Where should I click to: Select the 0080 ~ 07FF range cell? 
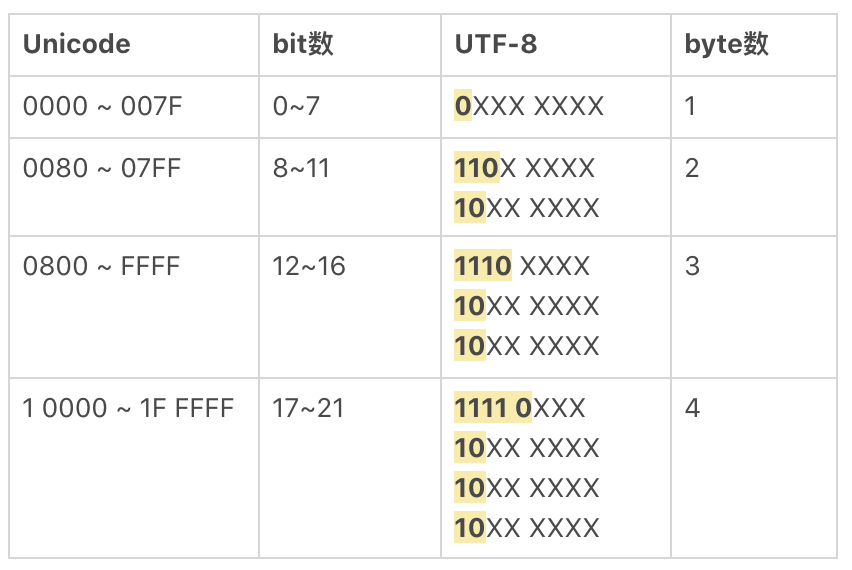[x=102, y=167]
